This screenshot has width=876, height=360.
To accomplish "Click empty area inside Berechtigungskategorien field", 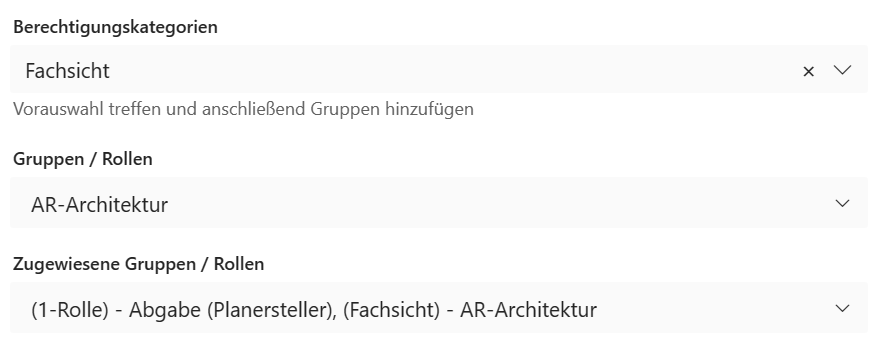I will [x=447, y=70].
